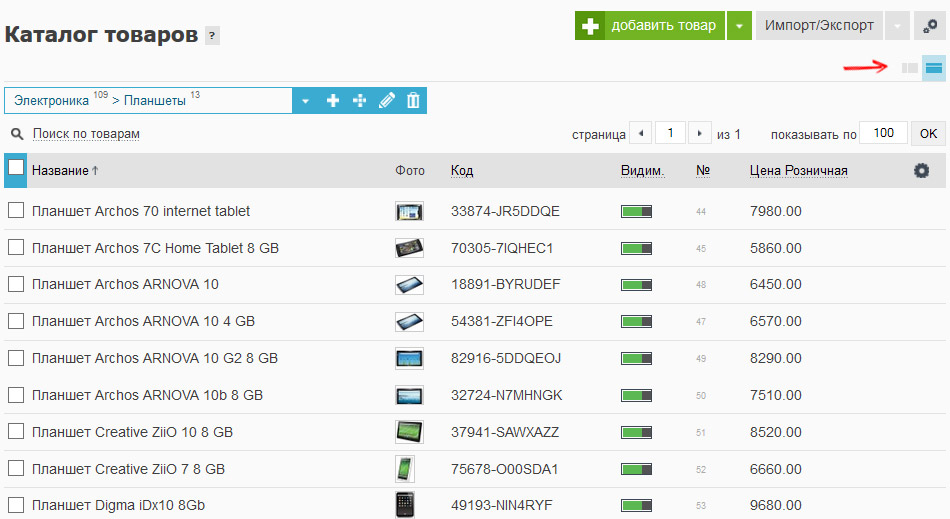Open photo of Archos ARNOVA 10
Viewport: 950px width, 519px height.
click(409, 285)
